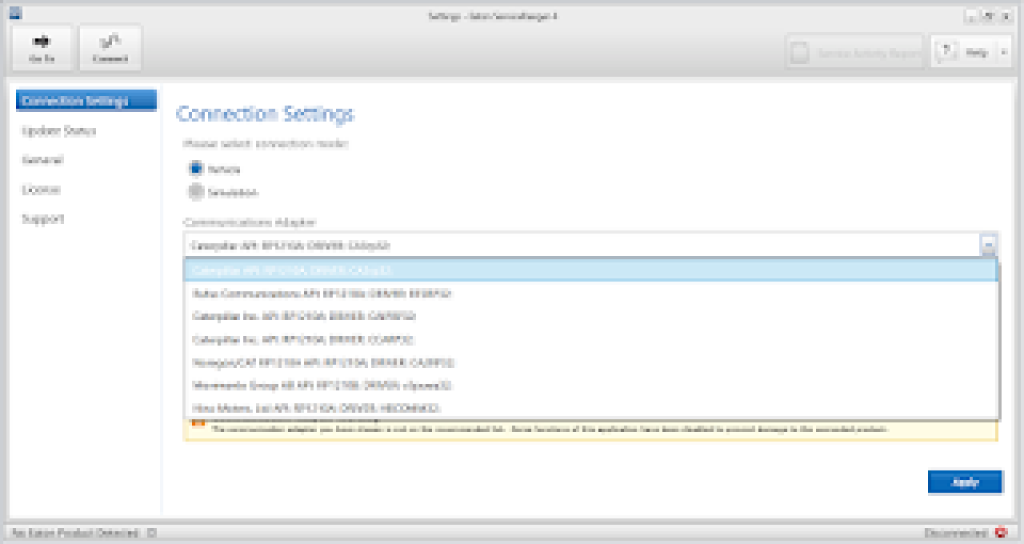
Task: Open the Support section
Action: (43, 219)
